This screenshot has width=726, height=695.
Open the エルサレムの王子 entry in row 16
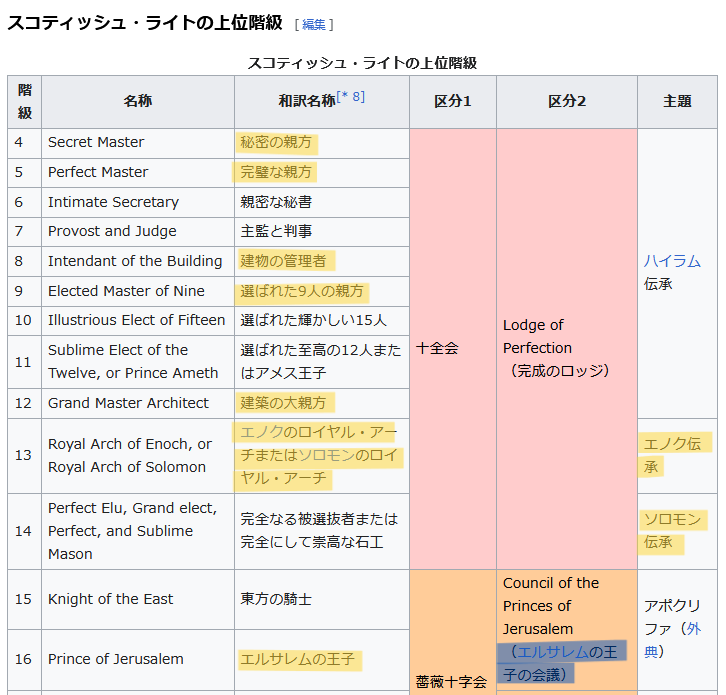click(297, 659)
